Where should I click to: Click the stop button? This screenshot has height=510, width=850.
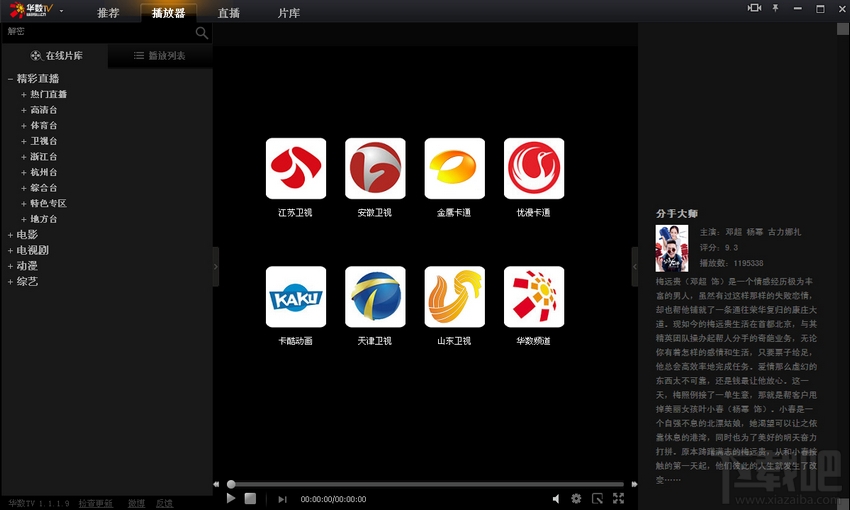(250, 499)
